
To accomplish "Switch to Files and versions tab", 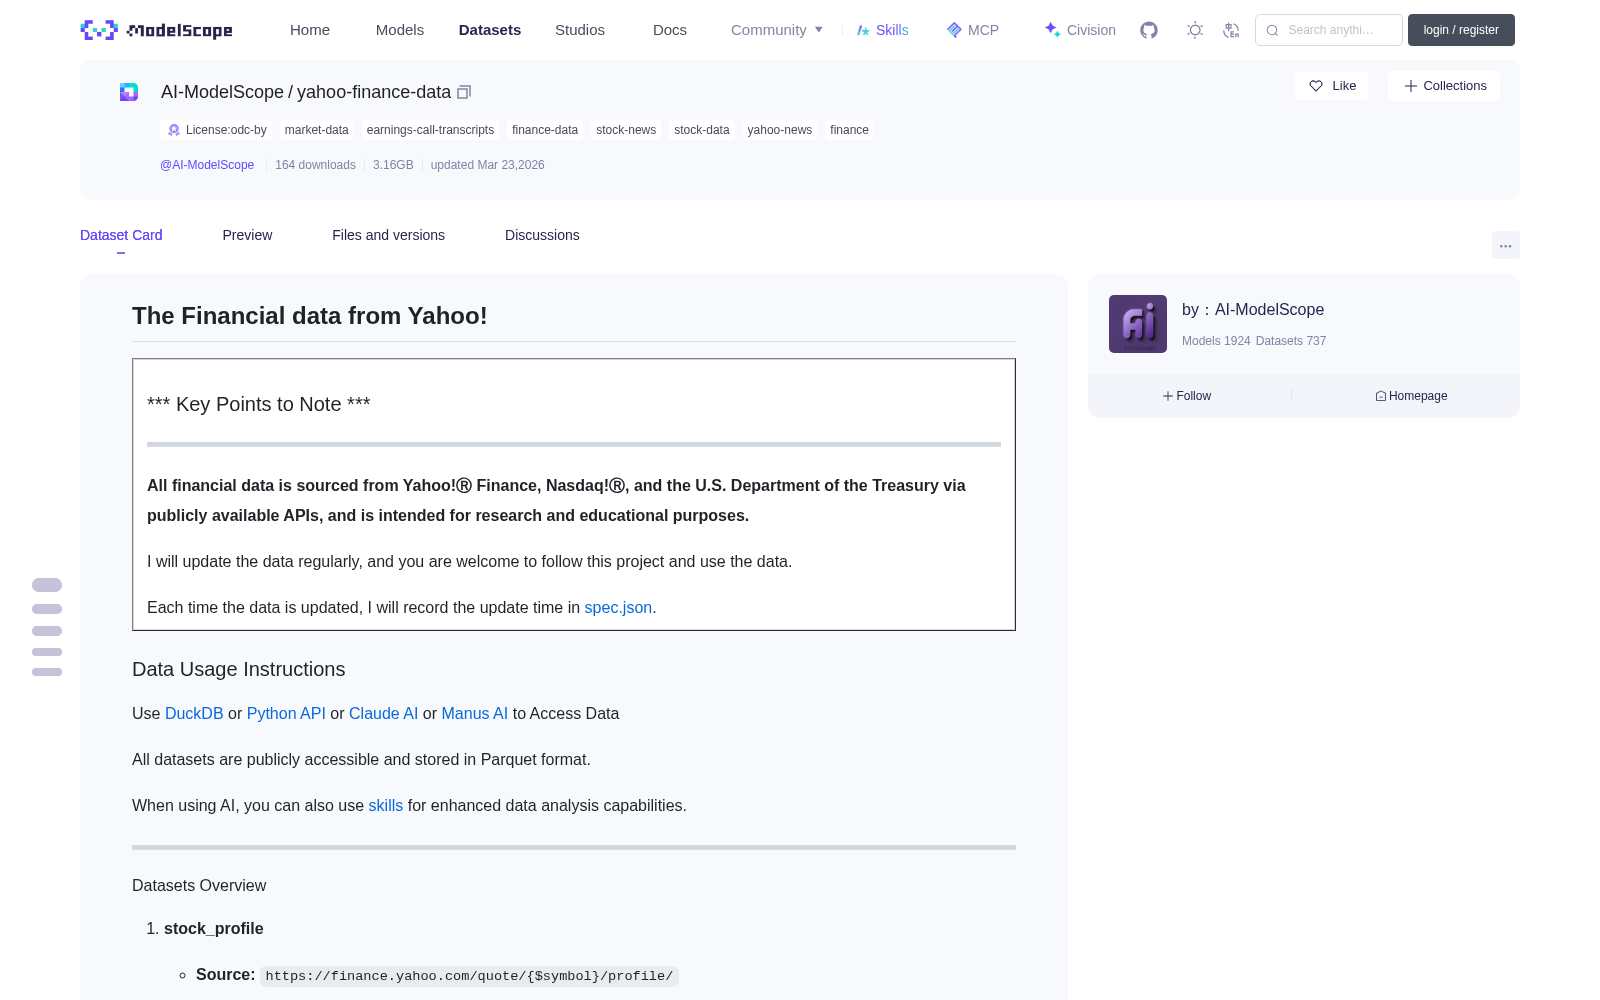I will [388, 235].
